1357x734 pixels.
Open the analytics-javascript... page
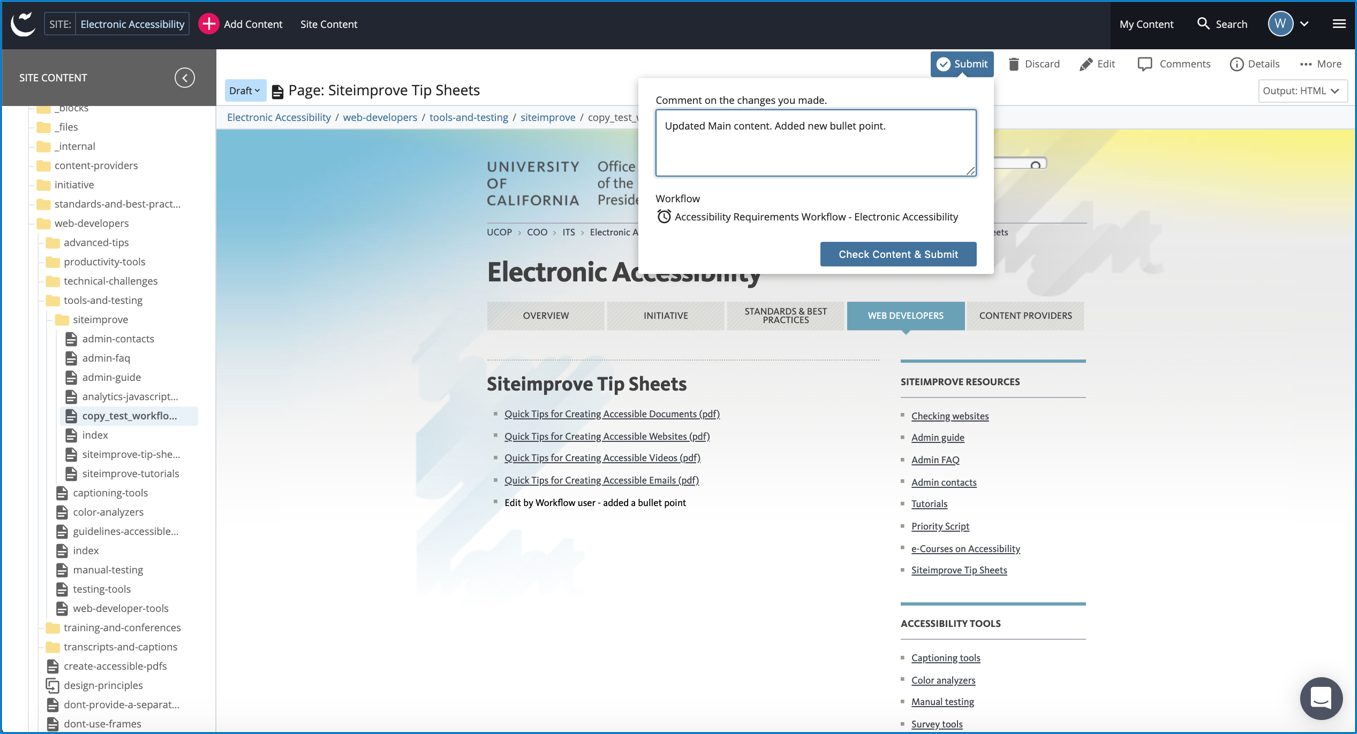click(x=130, y=397)
